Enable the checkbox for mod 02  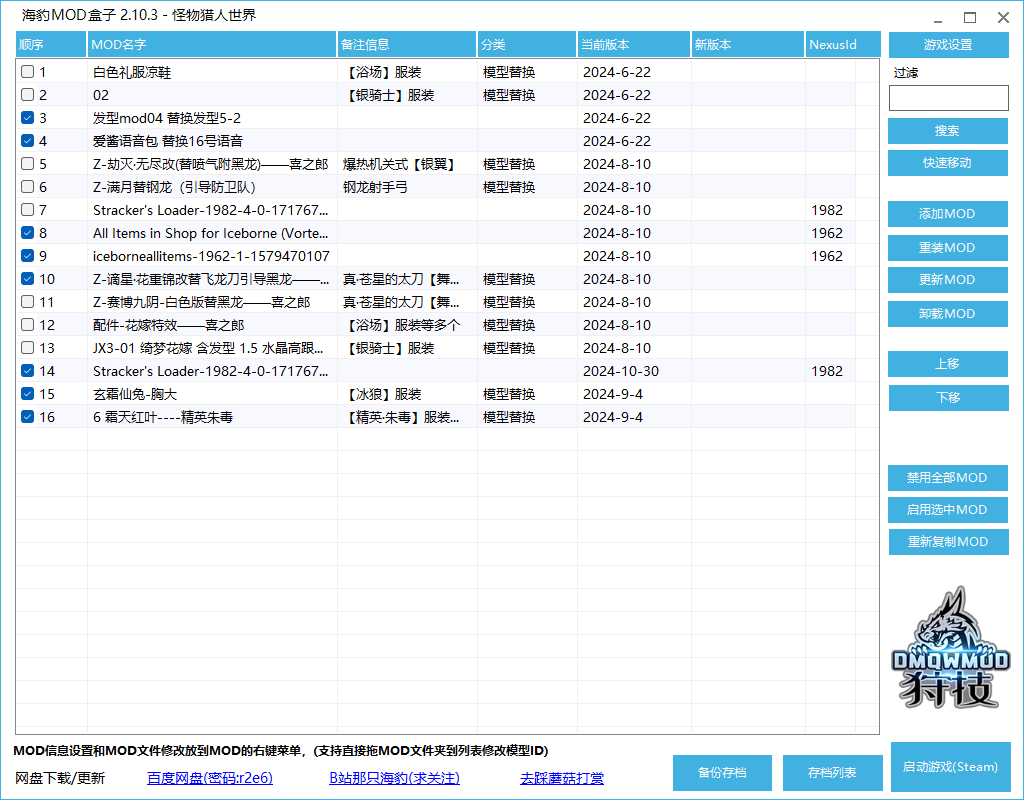tap(27, 95)
